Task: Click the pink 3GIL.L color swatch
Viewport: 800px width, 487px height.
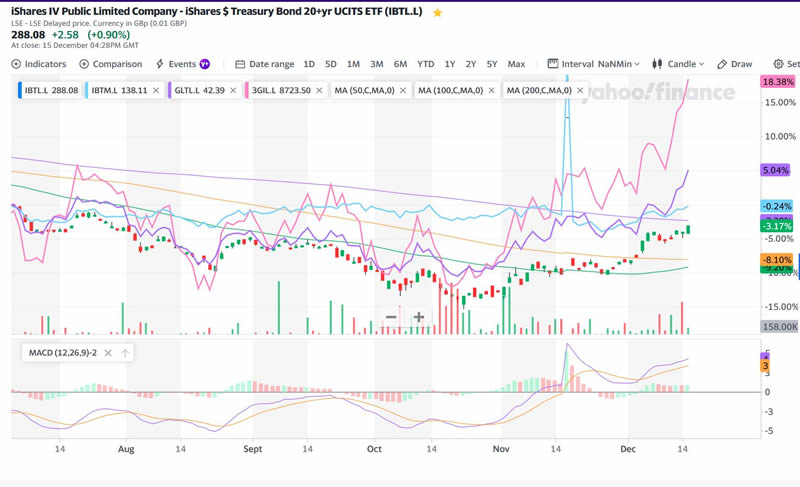Action: (246, 90)
